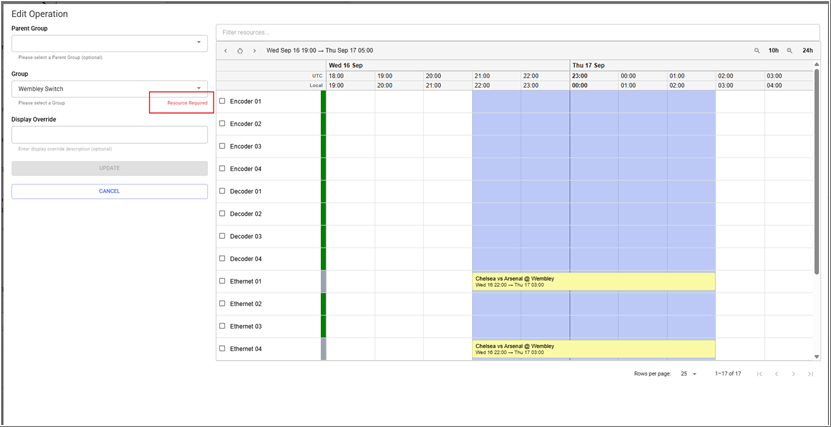831x427 pixels.
Task: Click the Ethernet 01 grey status bar
Action: point(323,281)
